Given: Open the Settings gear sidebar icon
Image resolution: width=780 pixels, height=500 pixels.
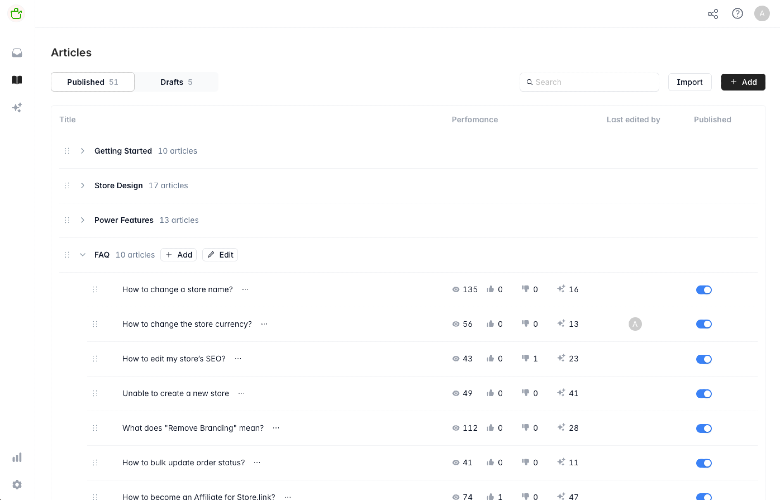Looking at the screenshot, I should tap(17, 485).
